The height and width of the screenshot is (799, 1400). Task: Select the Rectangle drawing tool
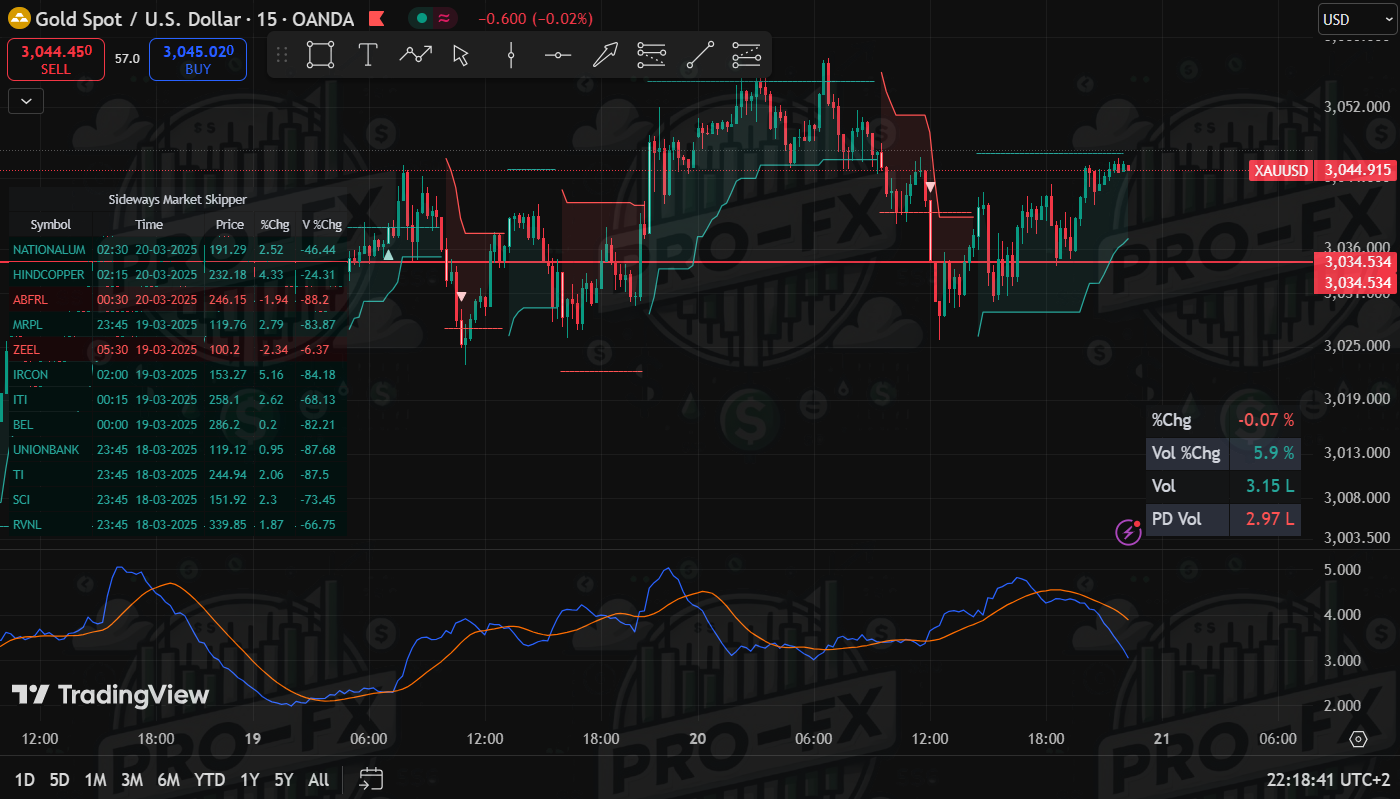[x=320, y=55]
